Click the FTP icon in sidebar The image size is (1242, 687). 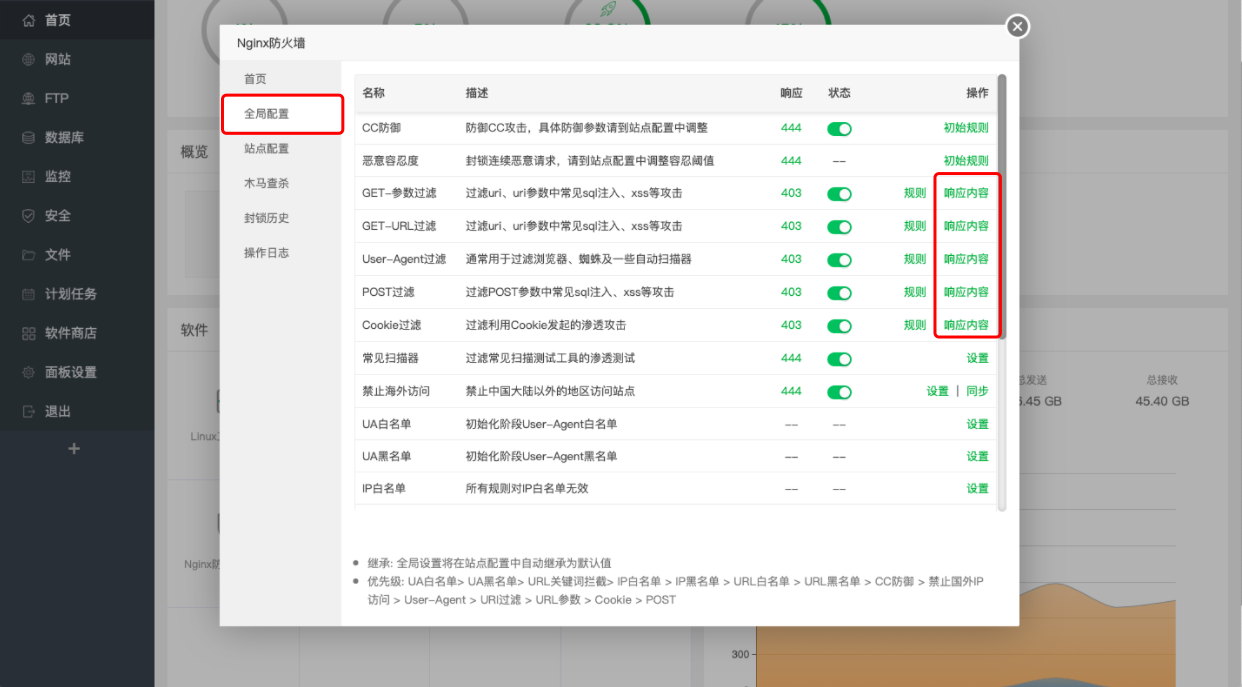click(x=28, y=98)
